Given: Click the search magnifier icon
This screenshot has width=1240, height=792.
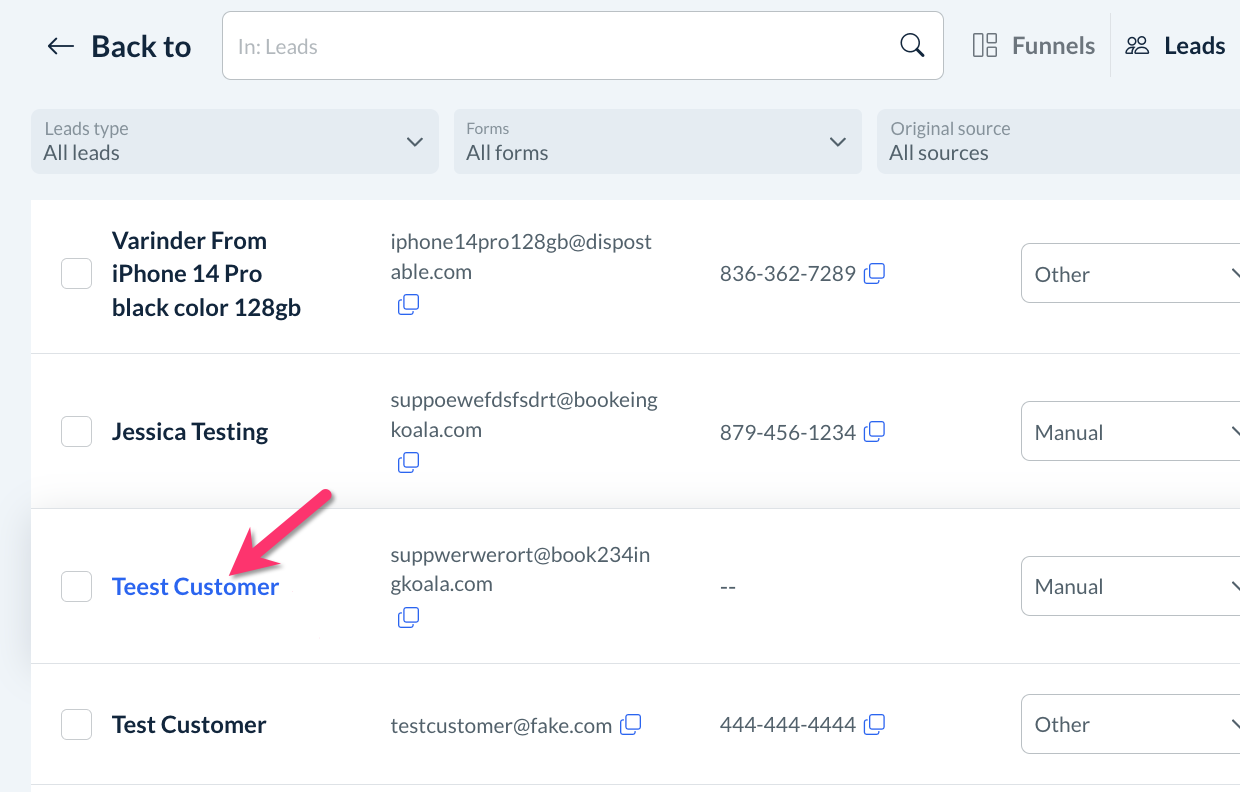Looking at the screenshot, I should tap(912, 46).
